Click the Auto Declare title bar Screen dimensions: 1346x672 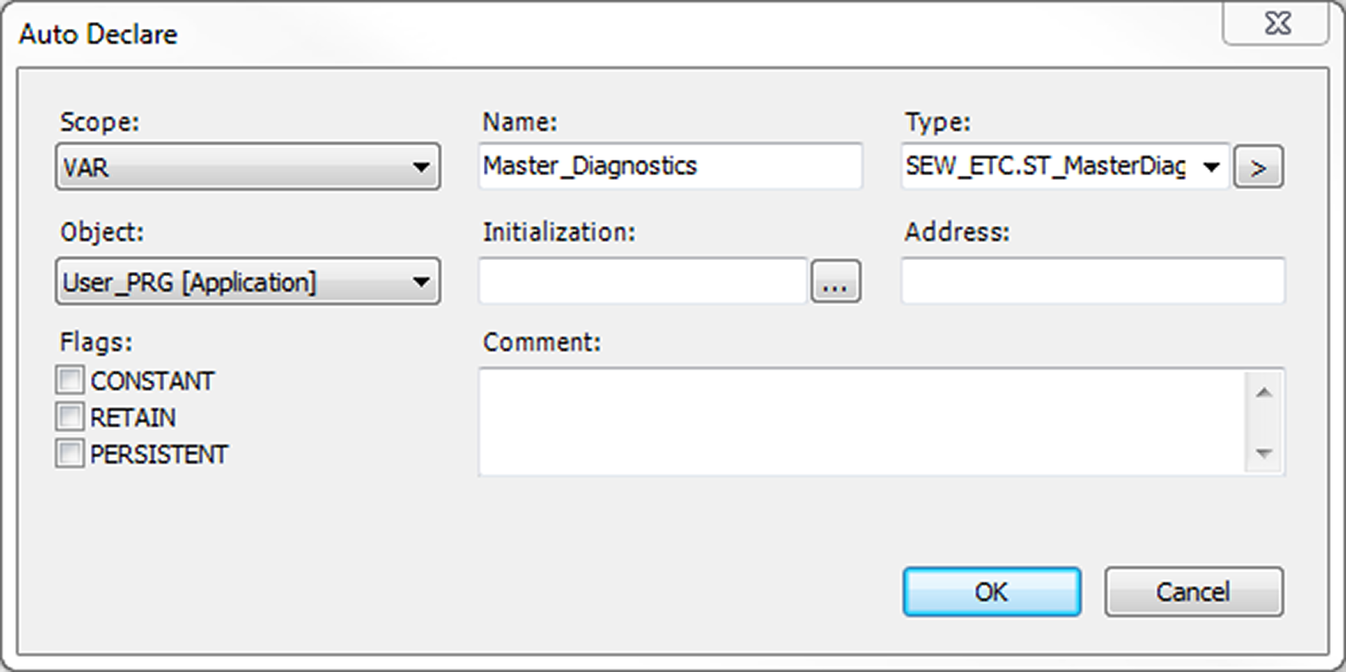pos(600,33)
